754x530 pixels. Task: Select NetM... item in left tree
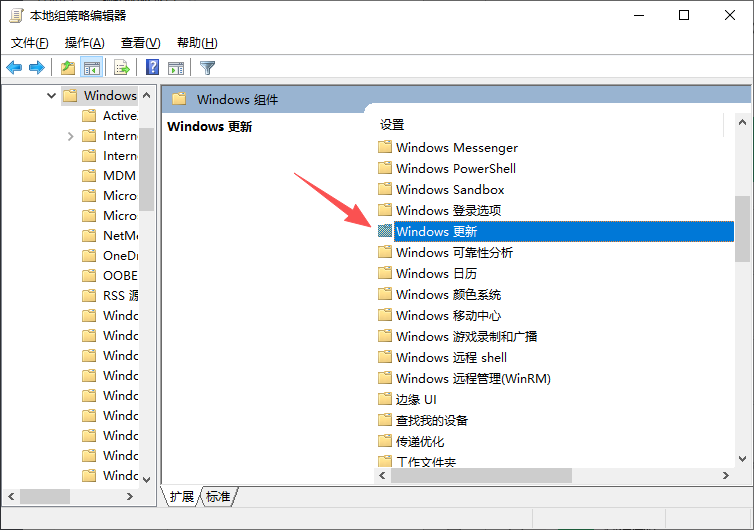[x=120, y=236]
